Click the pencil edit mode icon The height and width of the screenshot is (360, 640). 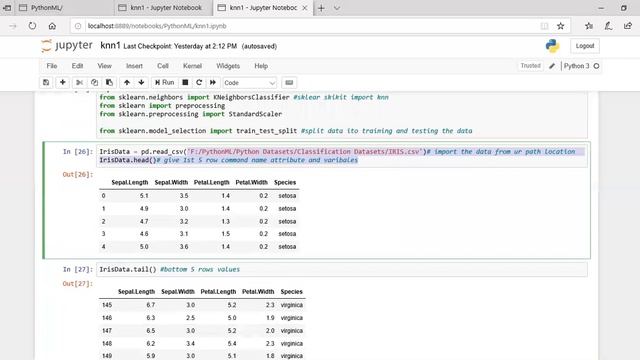click(552, 66)
